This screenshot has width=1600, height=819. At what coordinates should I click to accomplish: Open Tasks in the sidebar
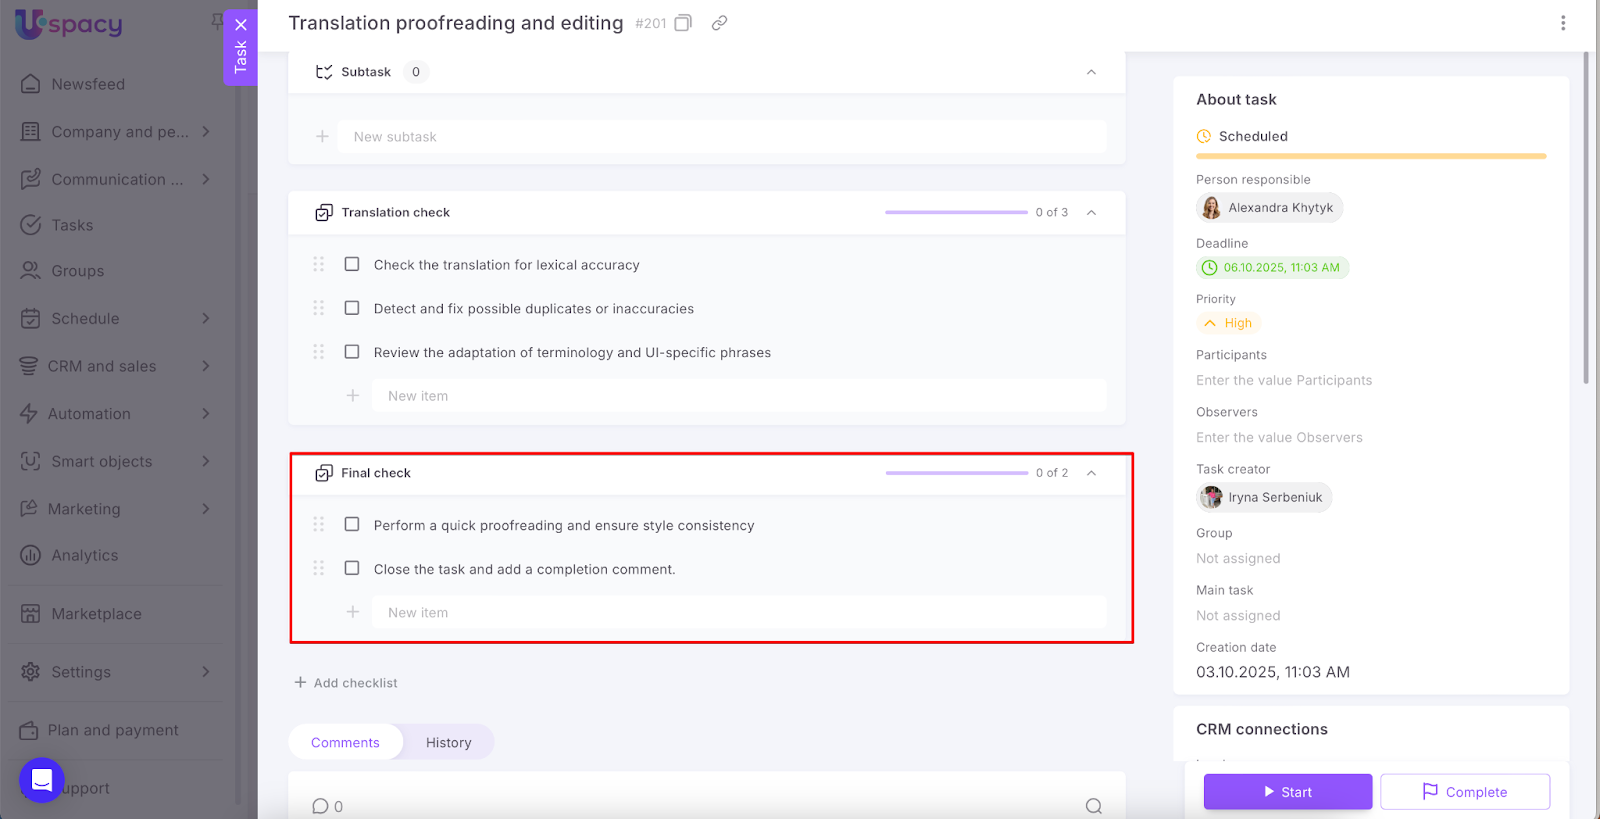[72, 225]
